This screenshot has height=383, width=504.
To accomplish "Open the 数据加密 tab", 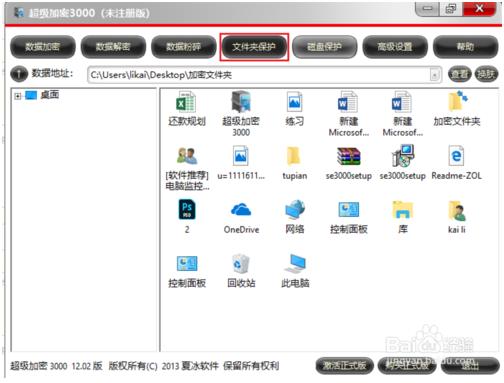I will pyautogui.click(x=43, y=46).
